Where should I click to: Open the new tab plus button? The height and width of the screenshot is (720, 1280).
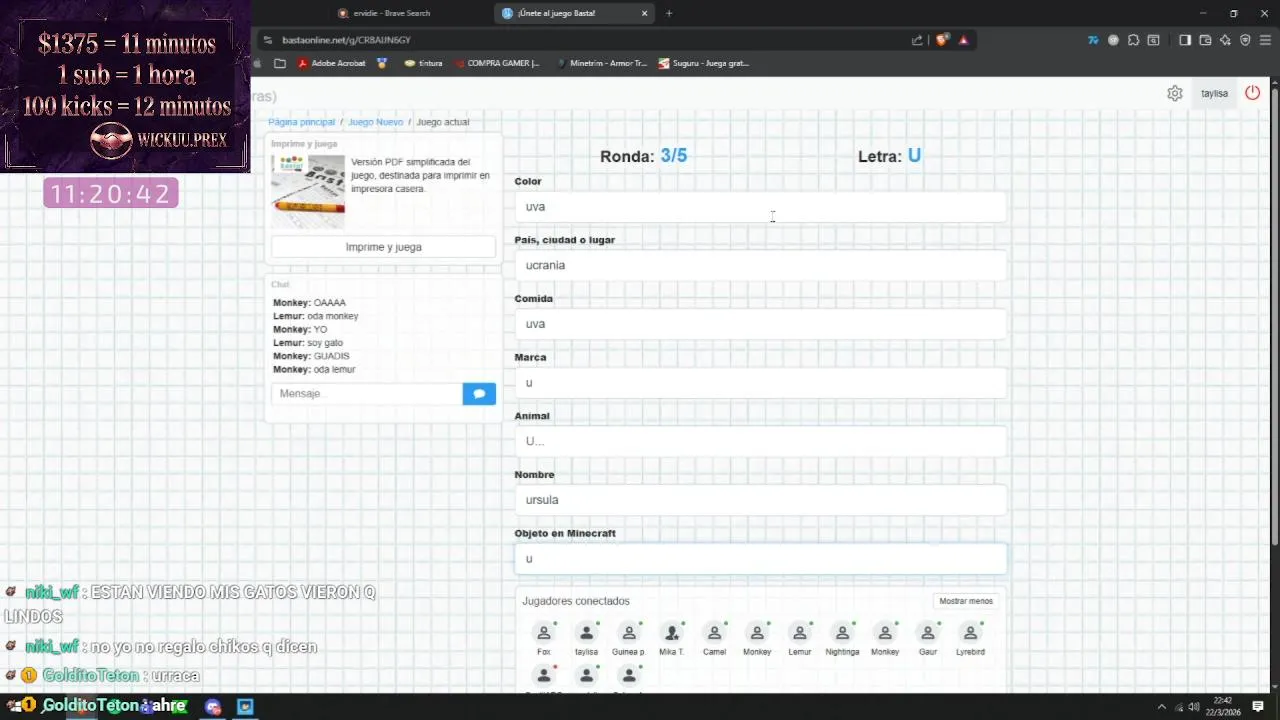[x=669, y=13]
